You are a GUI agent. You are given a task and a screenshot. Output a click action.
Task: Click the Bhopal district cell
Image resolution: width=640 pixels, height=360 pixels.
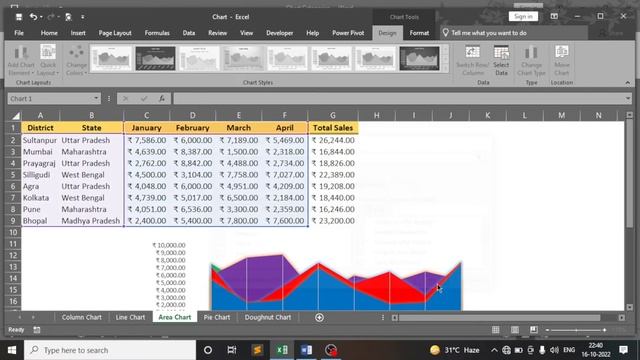[x=40, y=221]
